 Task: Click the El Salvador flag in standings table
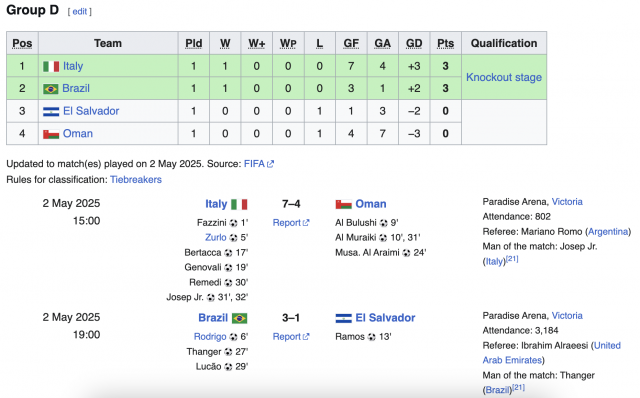pyautogui.click(x=51, y=111)
